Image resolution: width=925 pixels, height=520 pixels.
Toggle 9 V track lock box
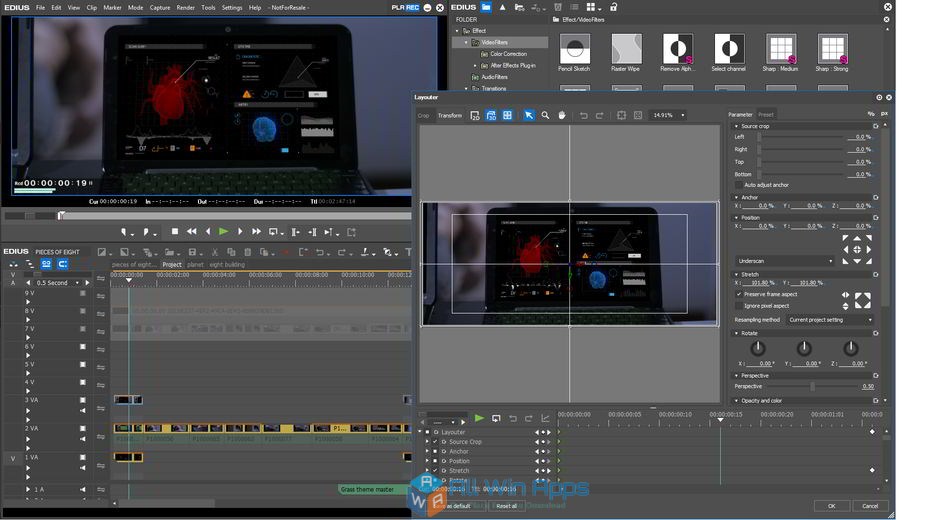pos(83,293)
